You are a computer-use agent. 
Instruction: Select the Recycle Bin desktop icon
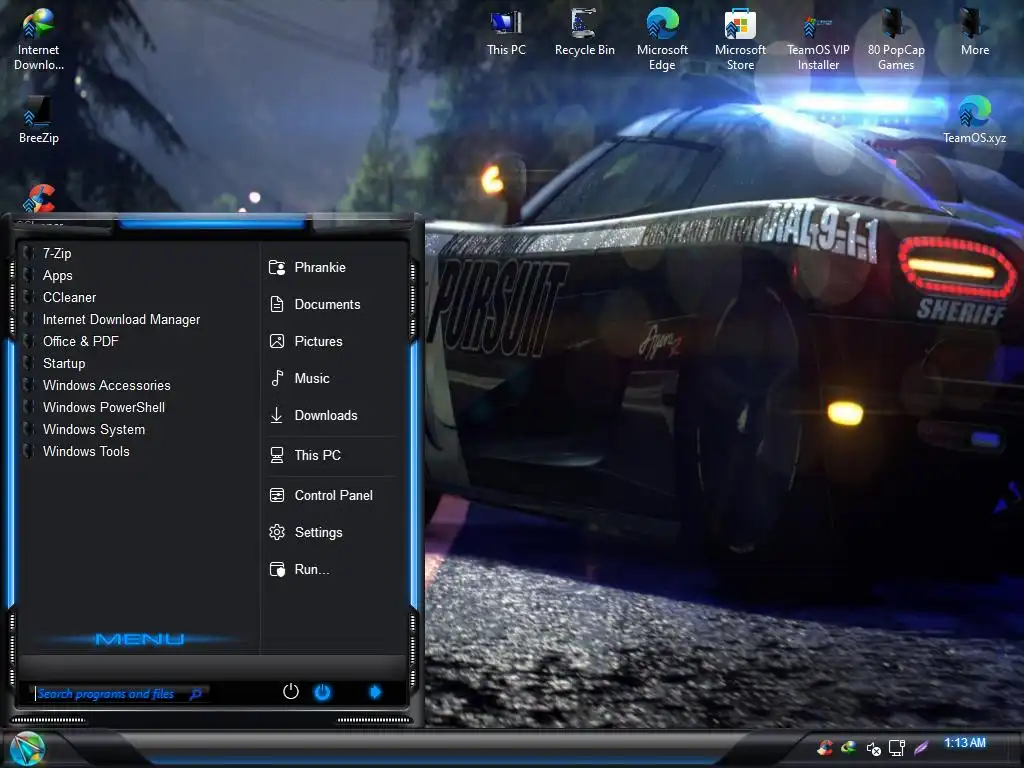584,33
